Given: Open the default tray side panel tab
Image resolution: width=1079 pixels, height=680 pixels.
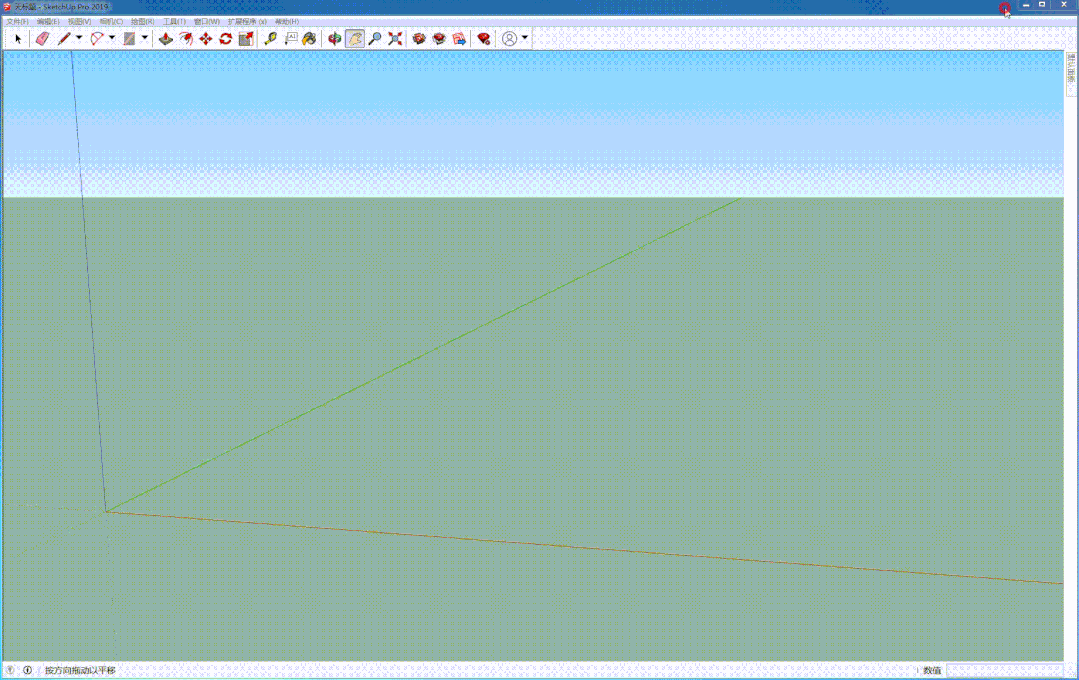Looking at the screenshot, I should tap(1070, 76).
